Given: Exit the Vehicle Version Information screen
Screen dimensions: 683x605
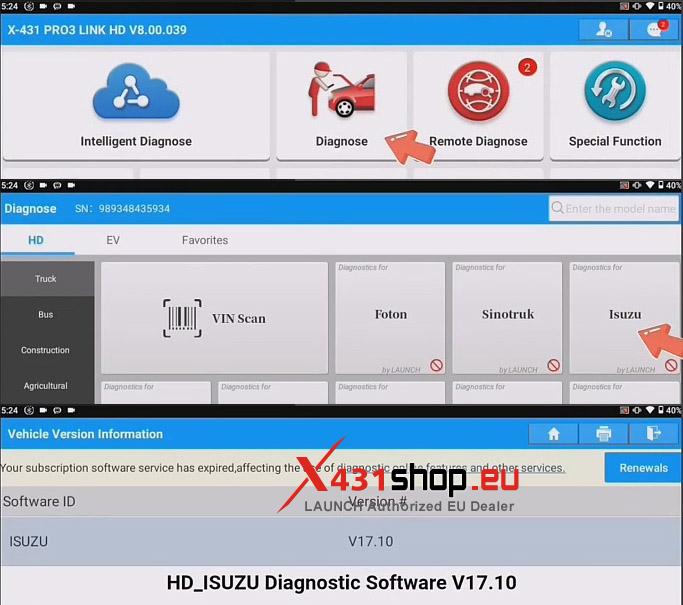Looking at the screenshot, I should 653,434.
